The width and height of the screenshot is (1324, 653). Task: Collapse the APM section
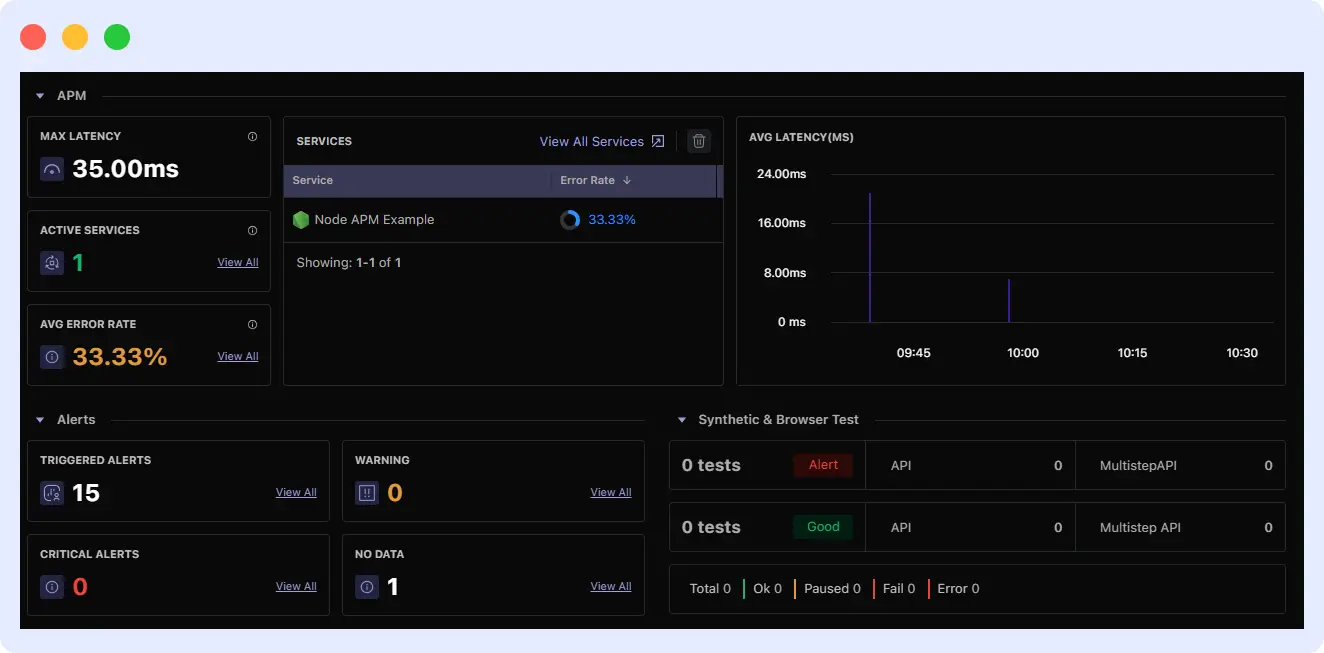point(40,96)
